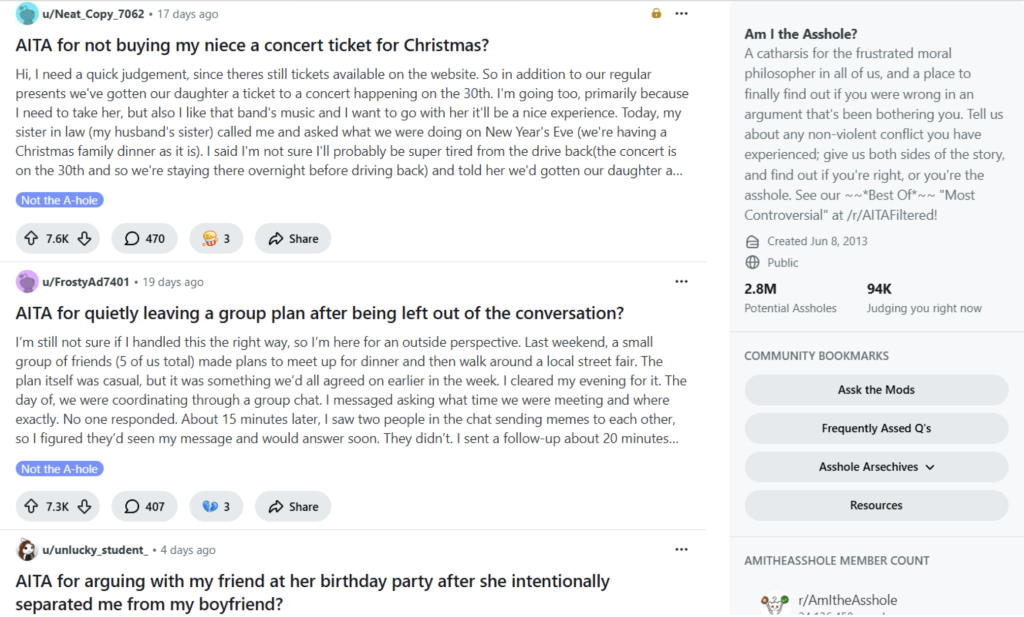Share the group plan post
Screen dimensions: 1024x617
tap(292, 507)
